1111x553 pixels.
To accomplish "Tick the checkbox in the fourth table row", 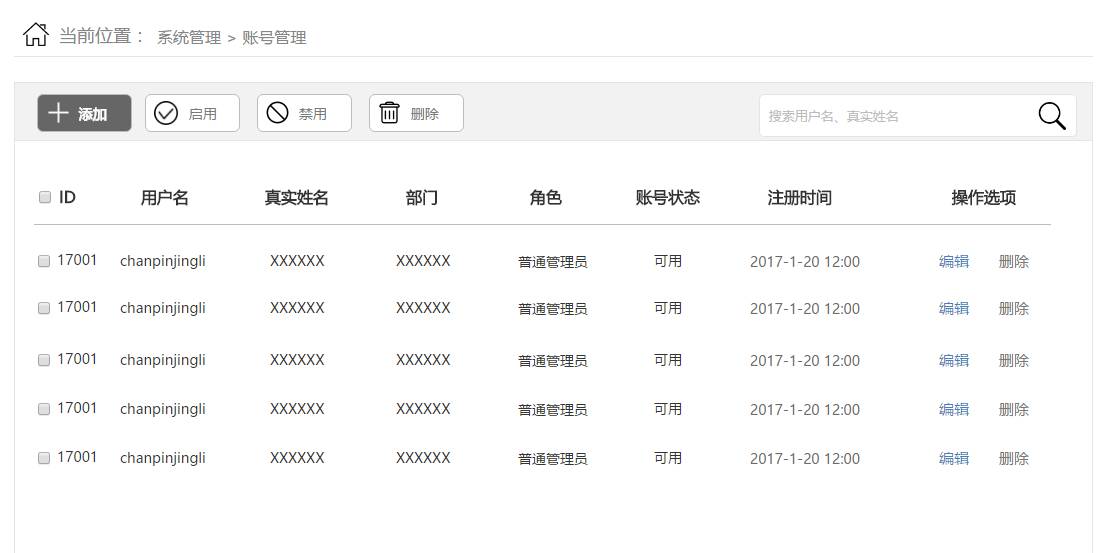I will (44, 408).
